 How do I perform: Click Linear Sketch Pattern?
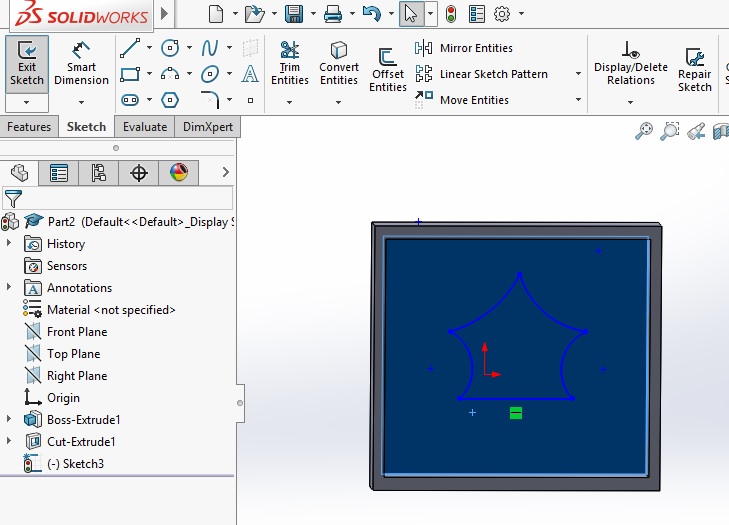(482, 74)
